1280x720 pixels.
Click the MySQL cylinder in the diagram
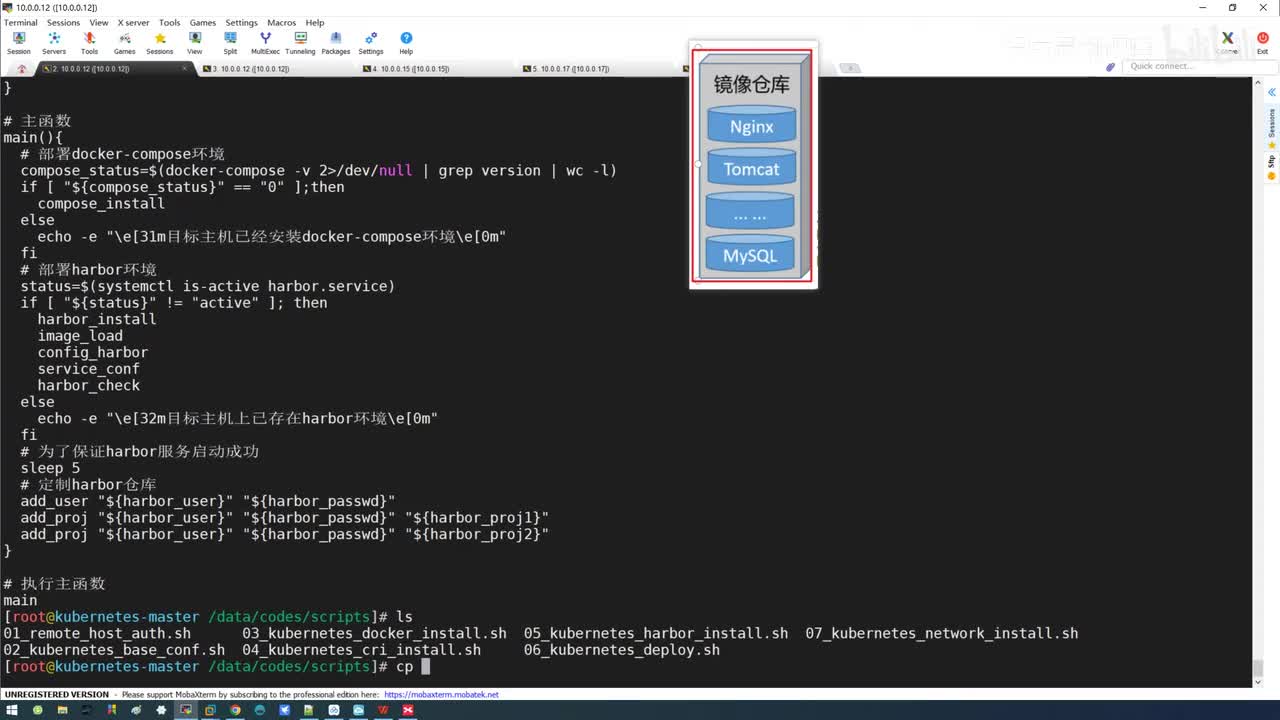point(750,254)
